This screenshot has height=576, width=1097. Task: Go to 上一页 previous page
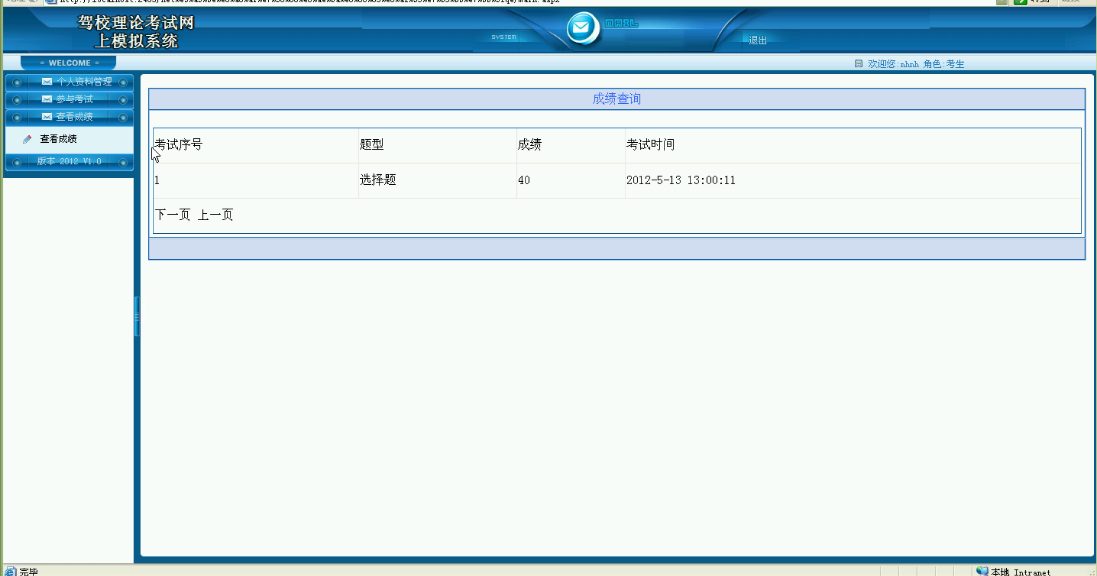tap(215, 215)
